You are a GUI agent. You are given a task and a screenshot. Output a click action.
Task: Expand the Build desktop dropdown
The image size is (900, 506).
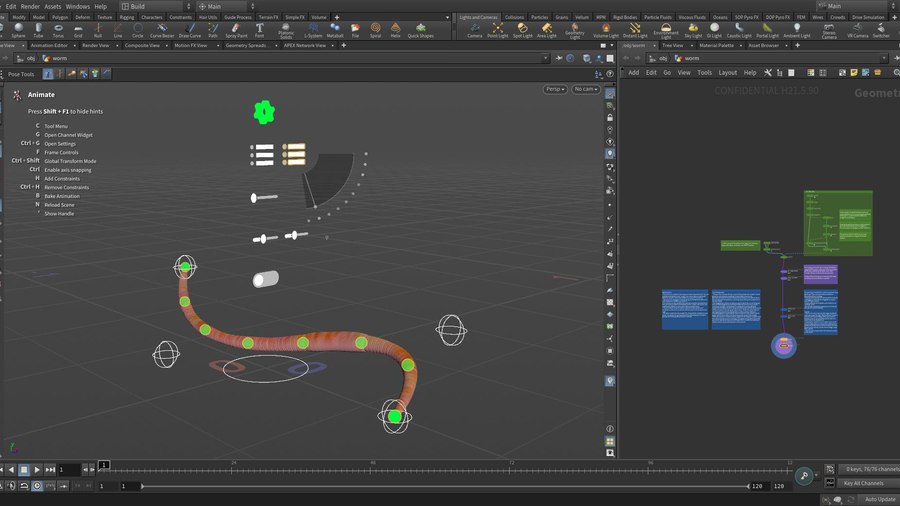click(155, 6)
